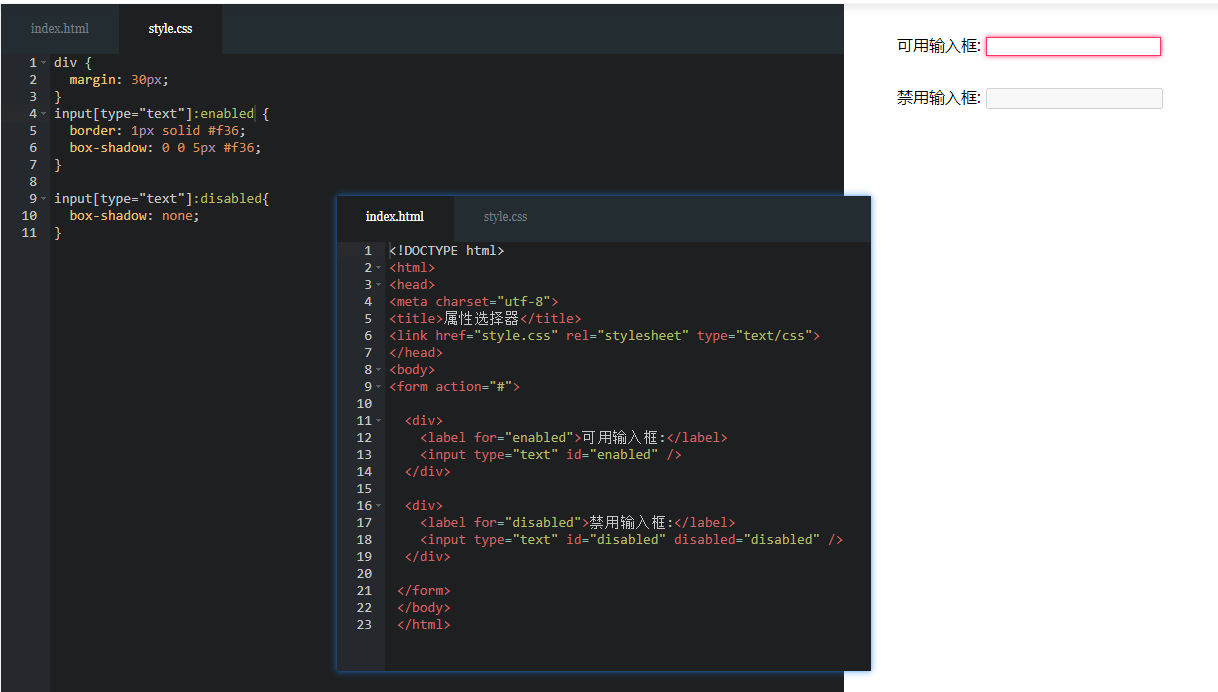
Task: Fold the <body> tag at line 8
Action: point(378,370)
